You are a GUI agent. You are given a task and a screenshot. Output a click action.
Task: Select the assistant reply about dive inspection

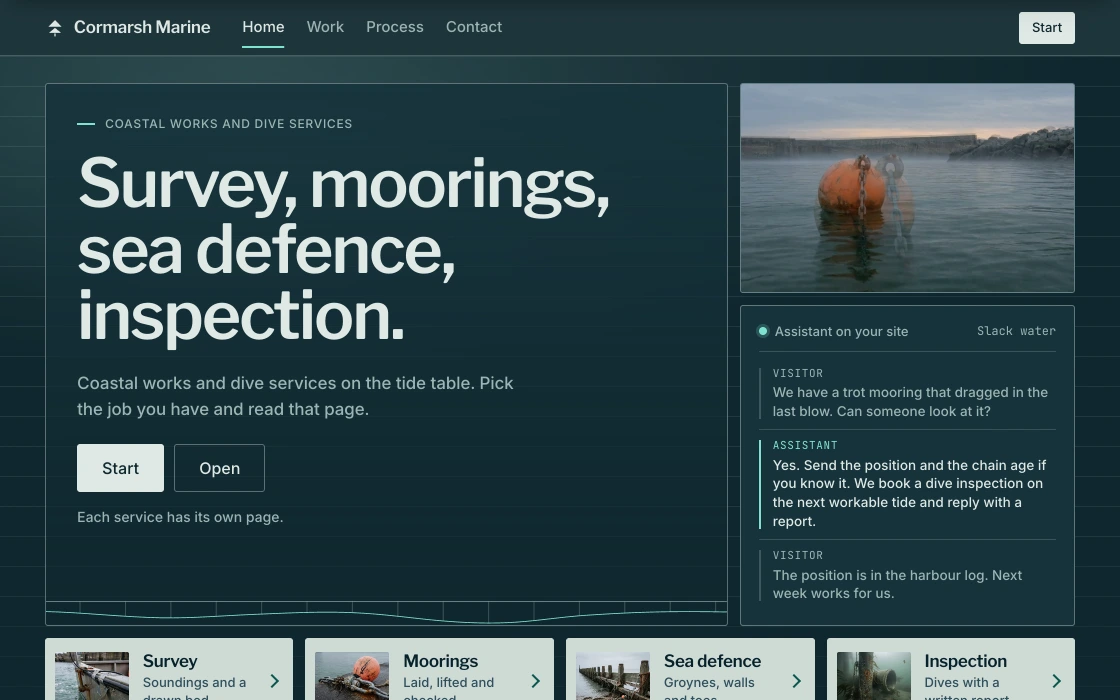click(907, 484)
